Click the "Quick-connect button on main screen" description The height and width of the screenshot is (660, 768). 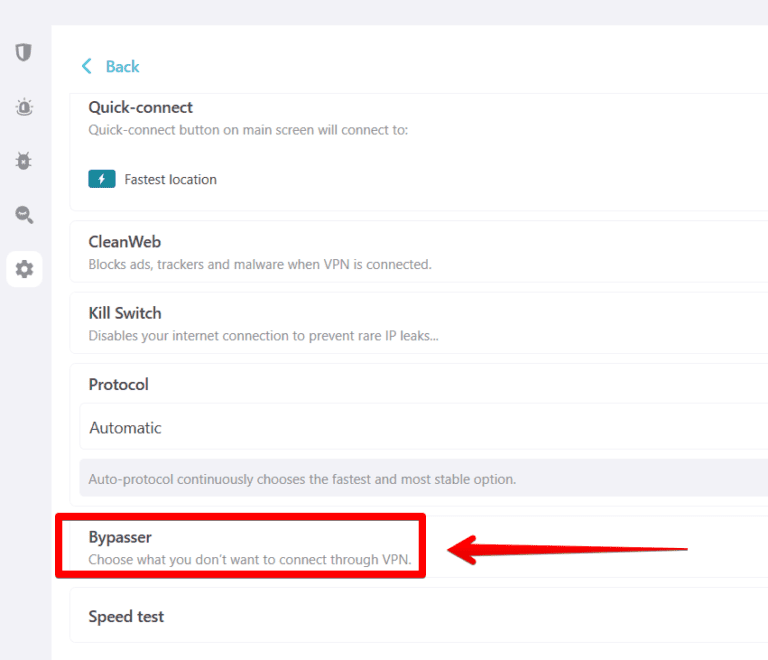247,130
